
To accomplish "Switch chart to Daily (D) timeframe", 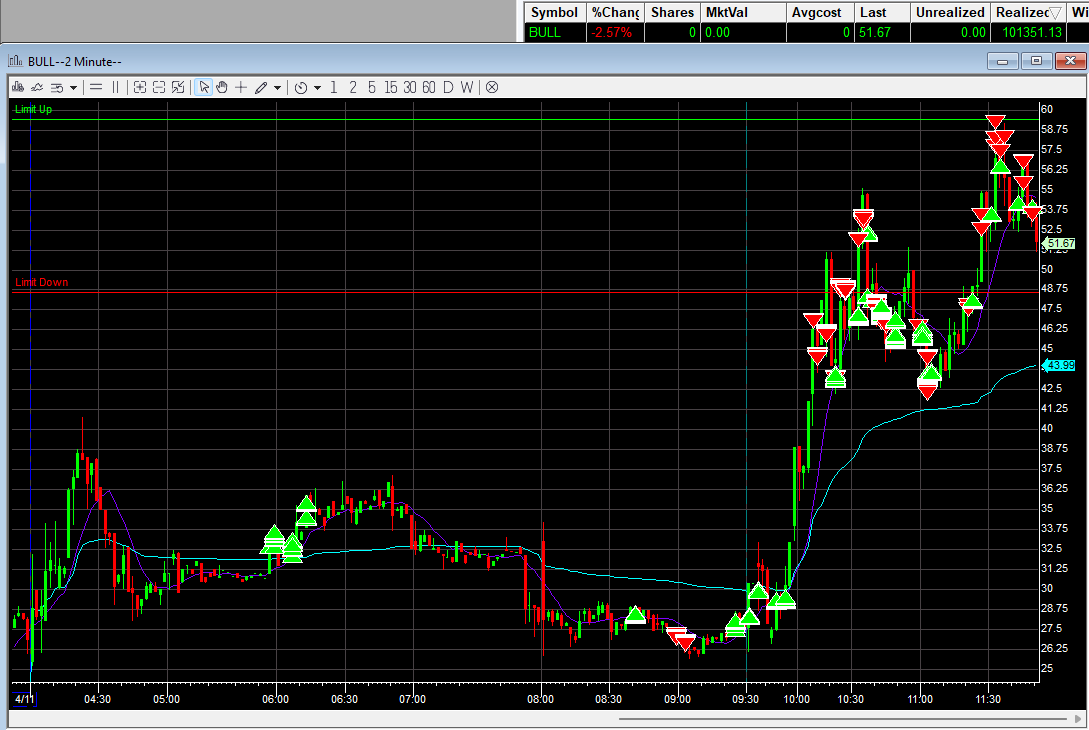I will click(x=448, y=87).
